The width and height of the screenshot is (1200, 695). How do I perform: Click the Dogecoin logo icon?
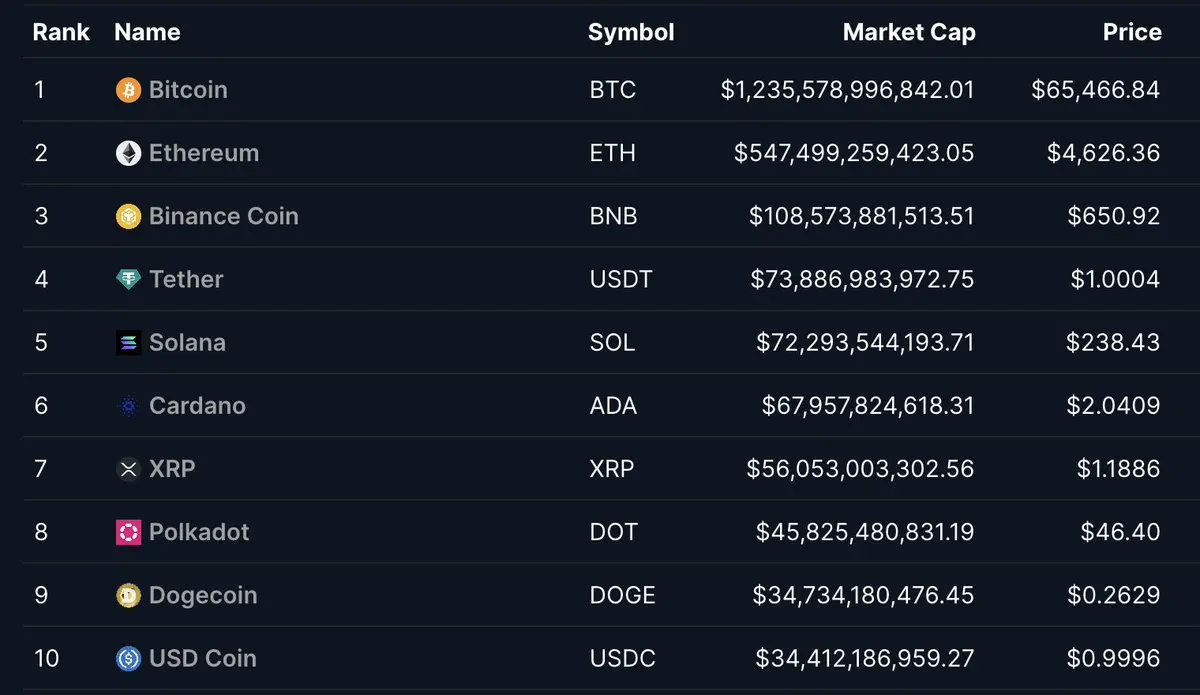point(128,596)
